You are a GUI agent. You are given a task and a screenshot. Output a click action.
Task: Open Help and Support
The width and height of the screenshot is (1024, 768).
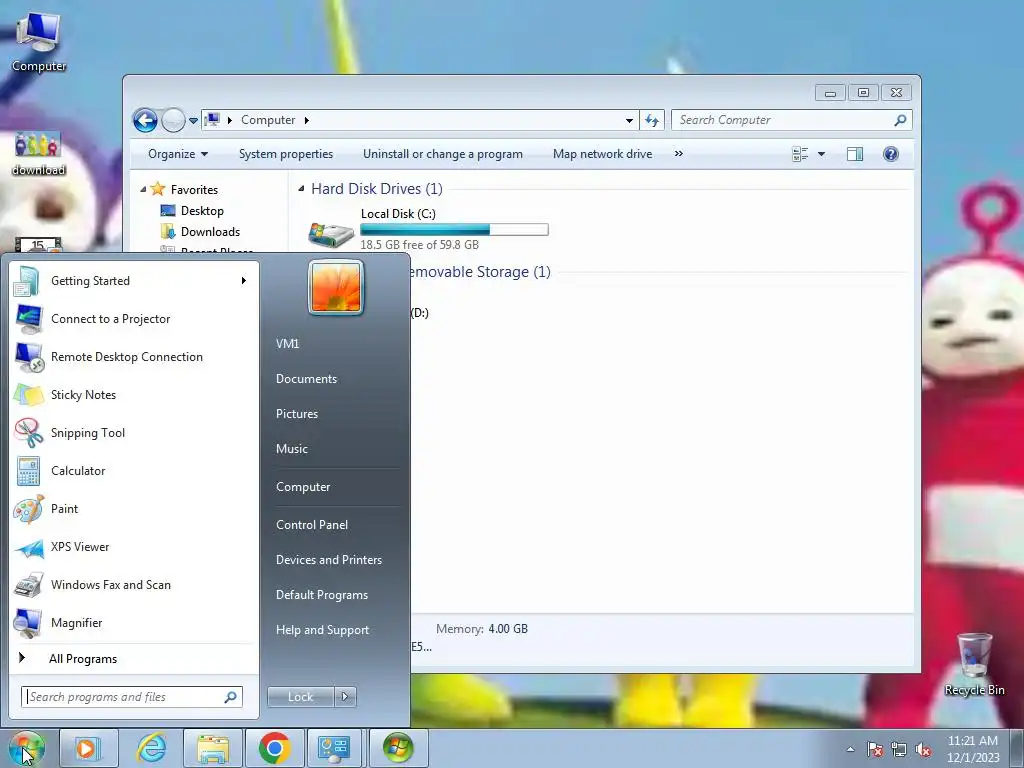pyautogui.click(x=323, y=630)
